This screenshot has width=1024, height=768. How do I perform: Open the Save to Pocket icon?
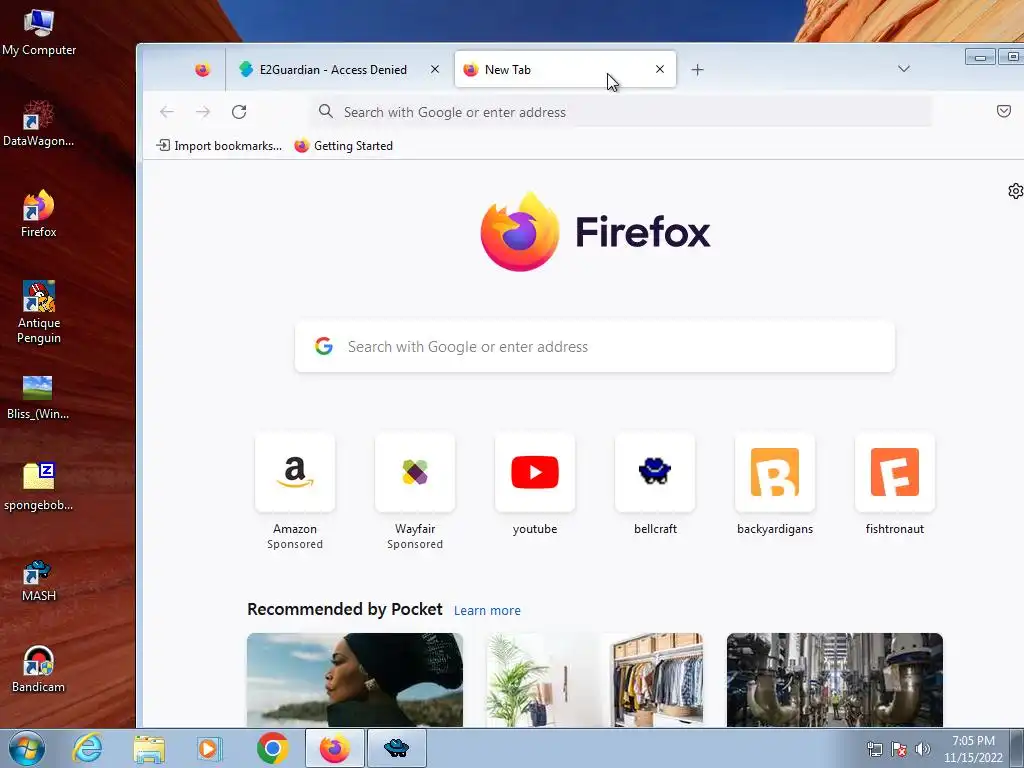point(1004,111)
